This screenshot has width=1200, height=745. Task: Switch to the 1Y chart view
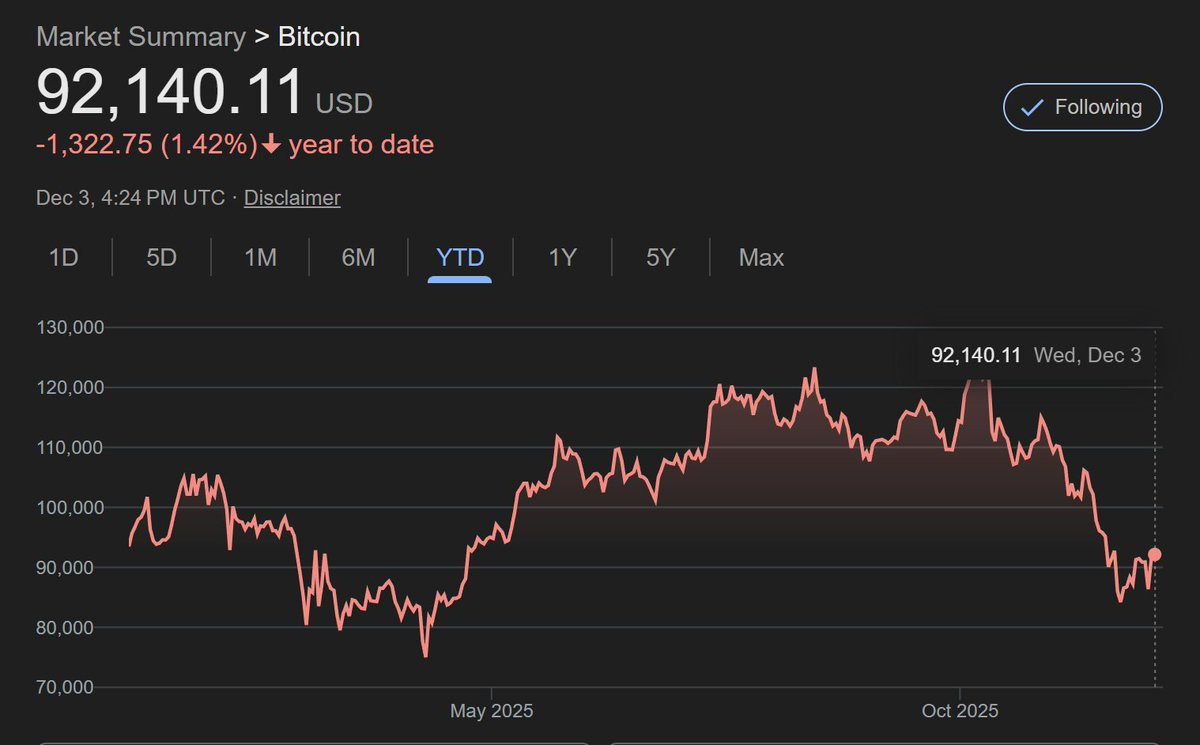tap(562, 258)
